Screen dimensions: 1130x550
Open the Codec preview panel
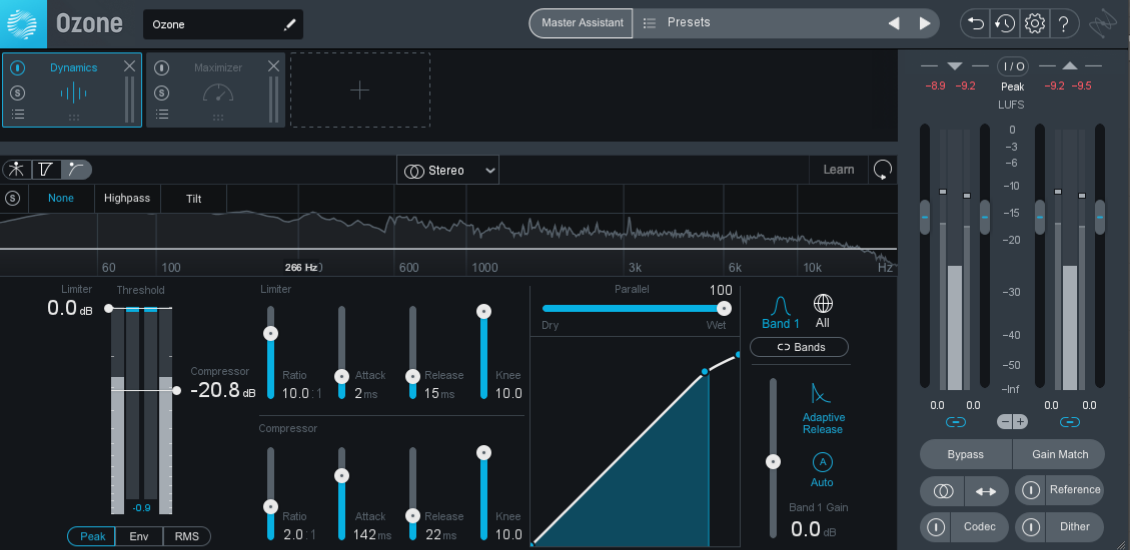pos(979,527)
